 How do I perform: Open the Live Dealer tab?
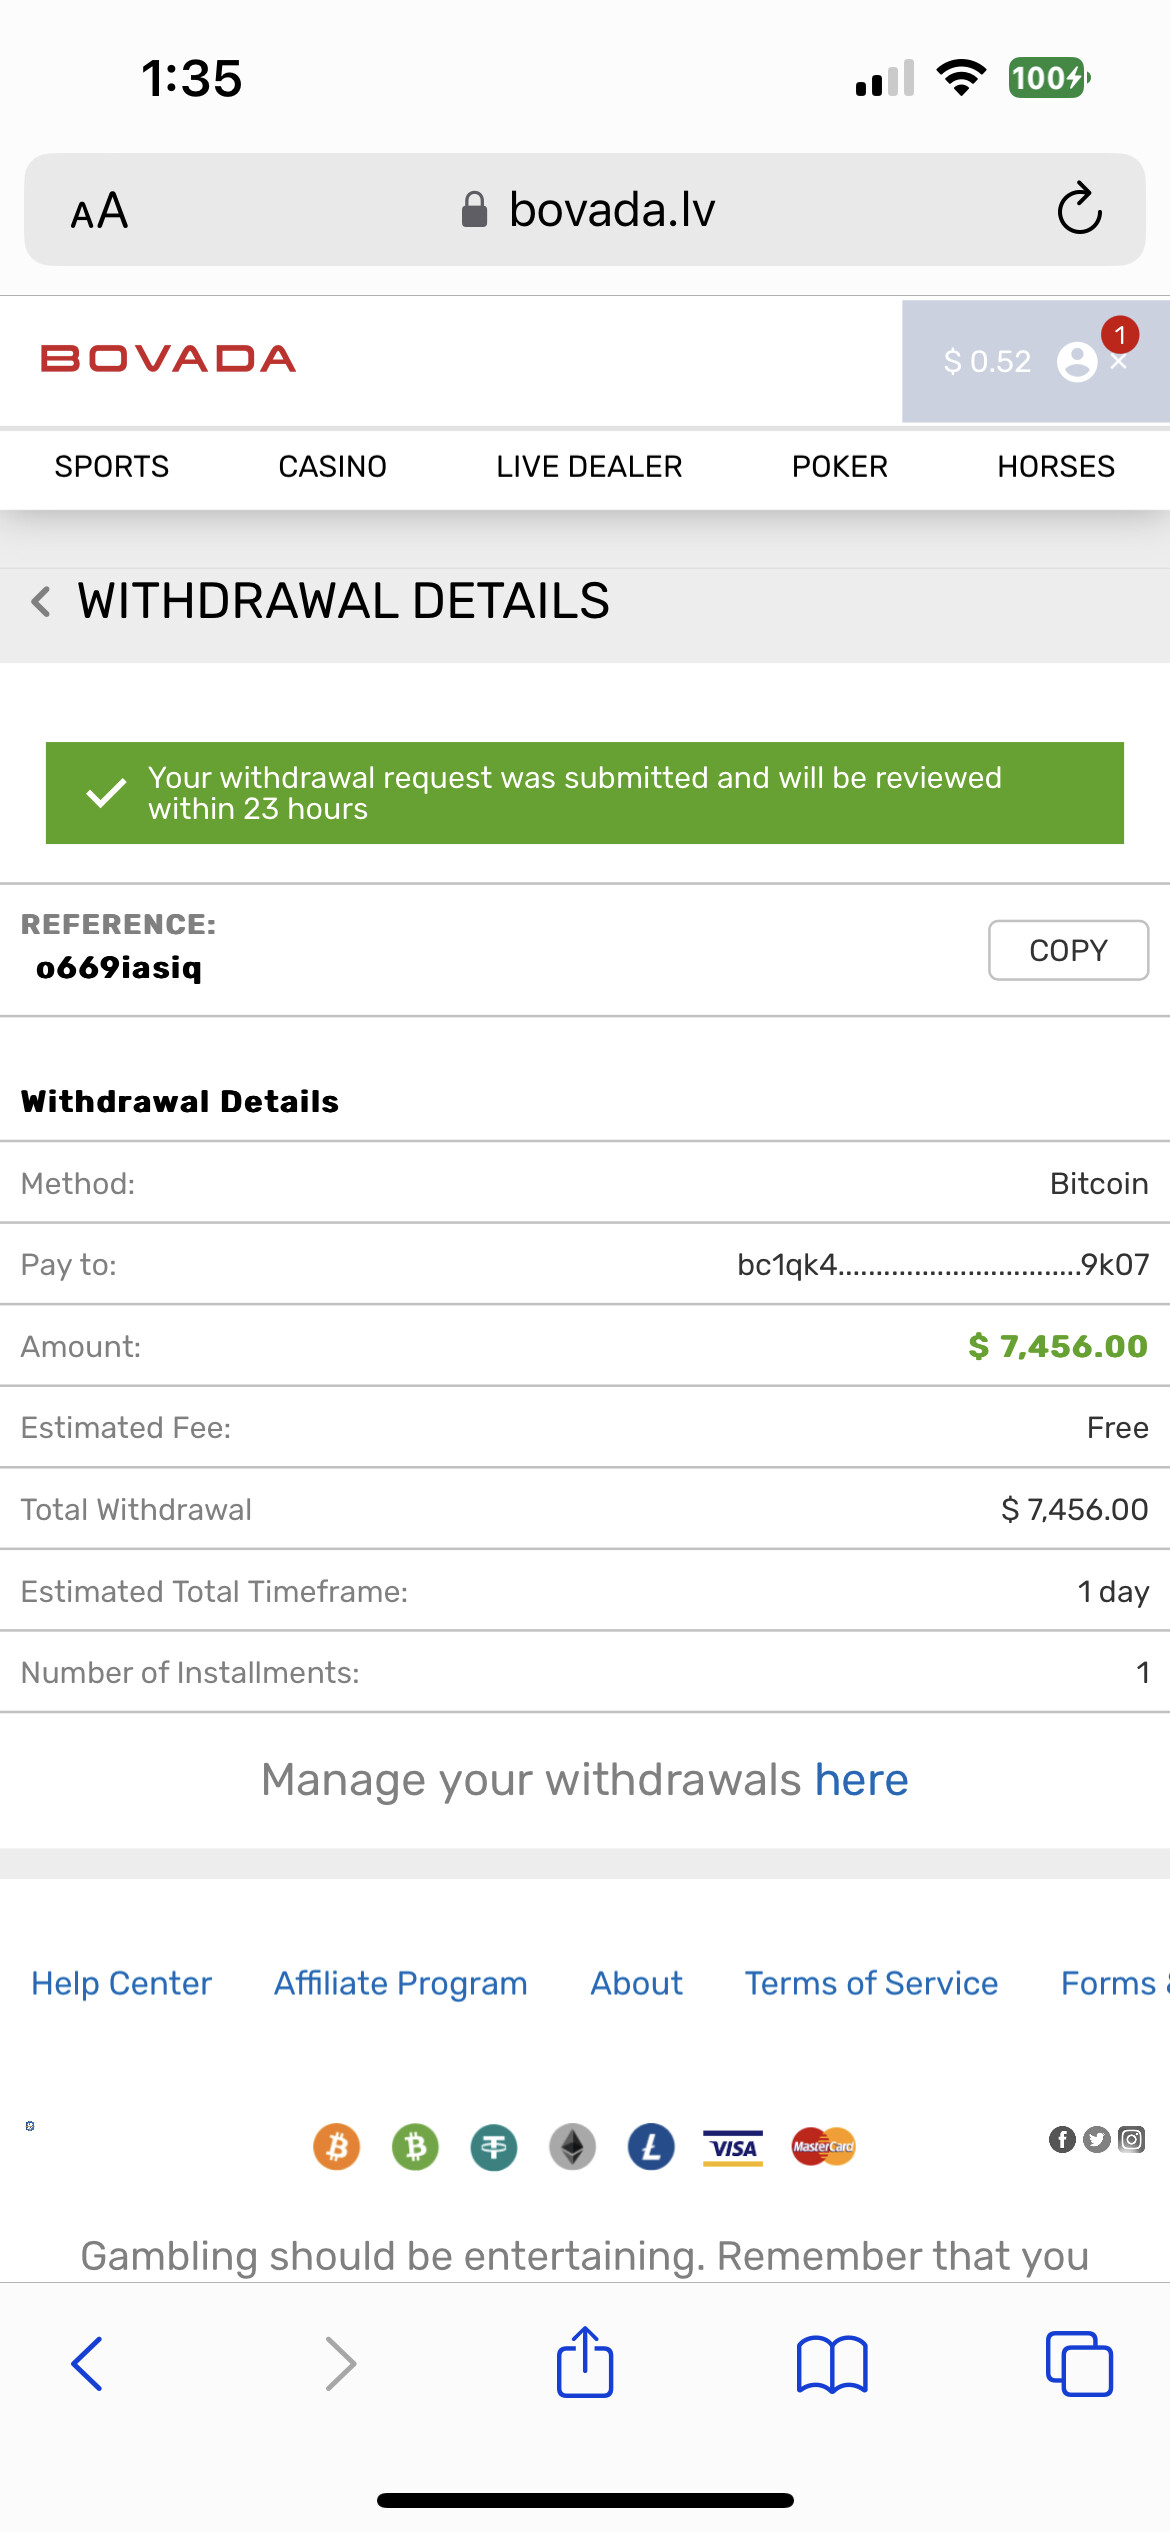[x=589, y=467]
